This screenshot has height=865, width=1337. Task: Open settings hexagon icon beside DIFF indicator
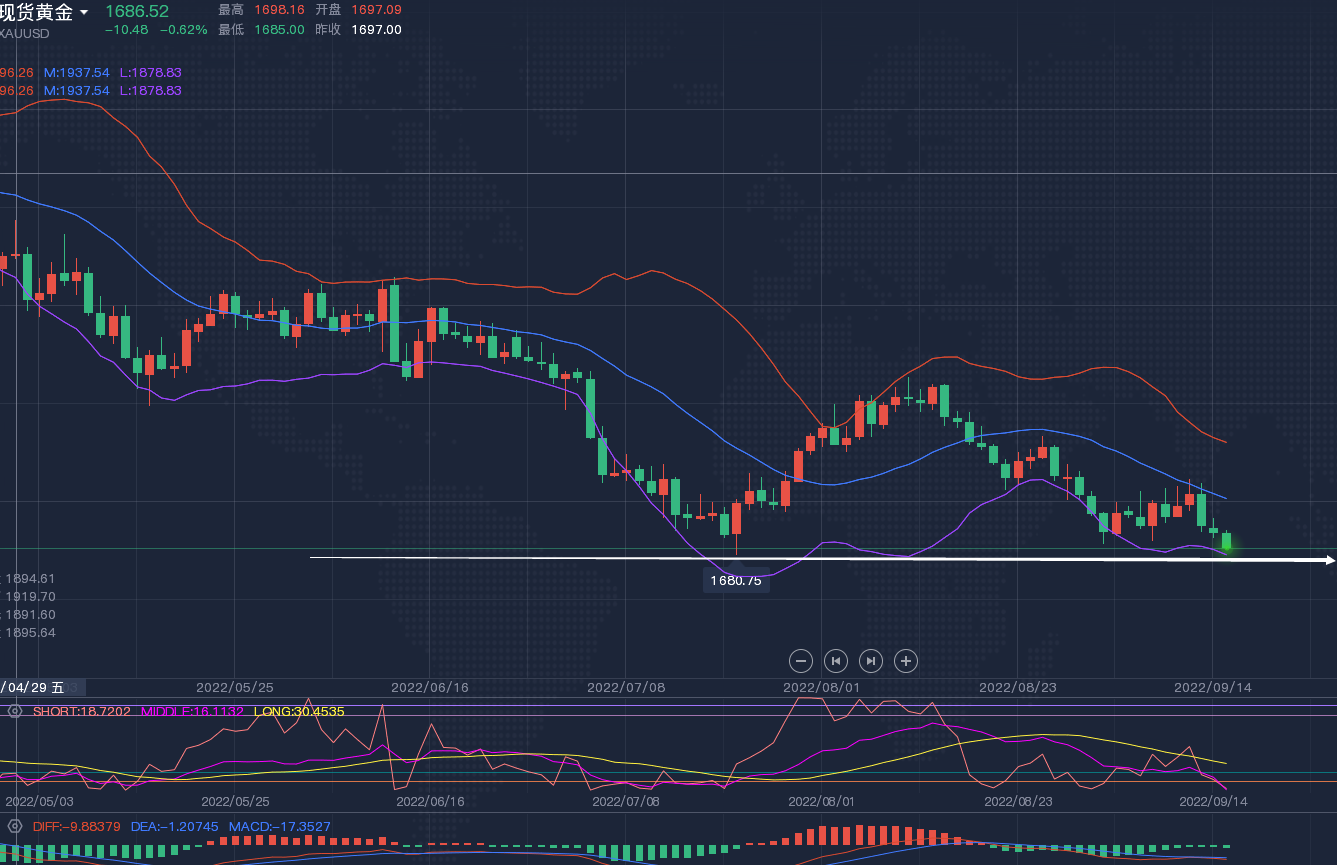click(x=14, y=827)
